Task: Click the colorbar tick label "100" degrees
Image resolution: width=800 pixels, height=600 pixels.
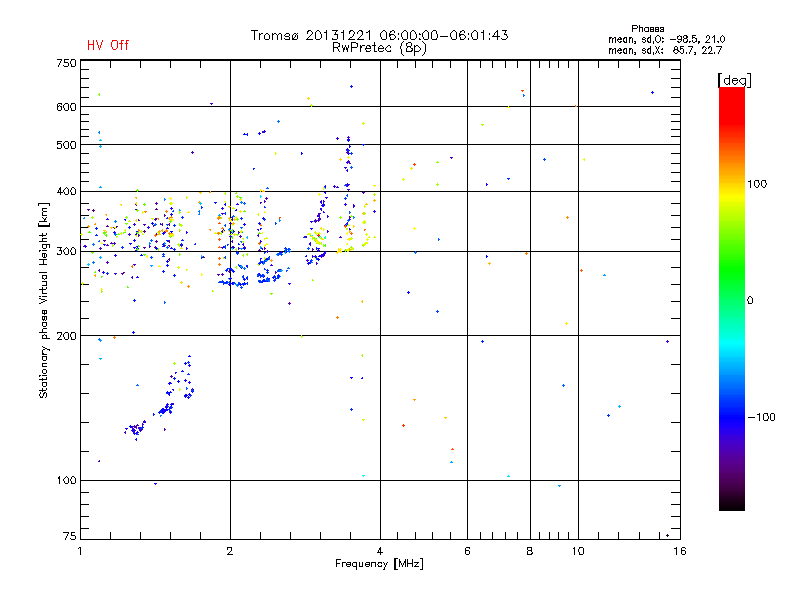Action: coord(757,184)
